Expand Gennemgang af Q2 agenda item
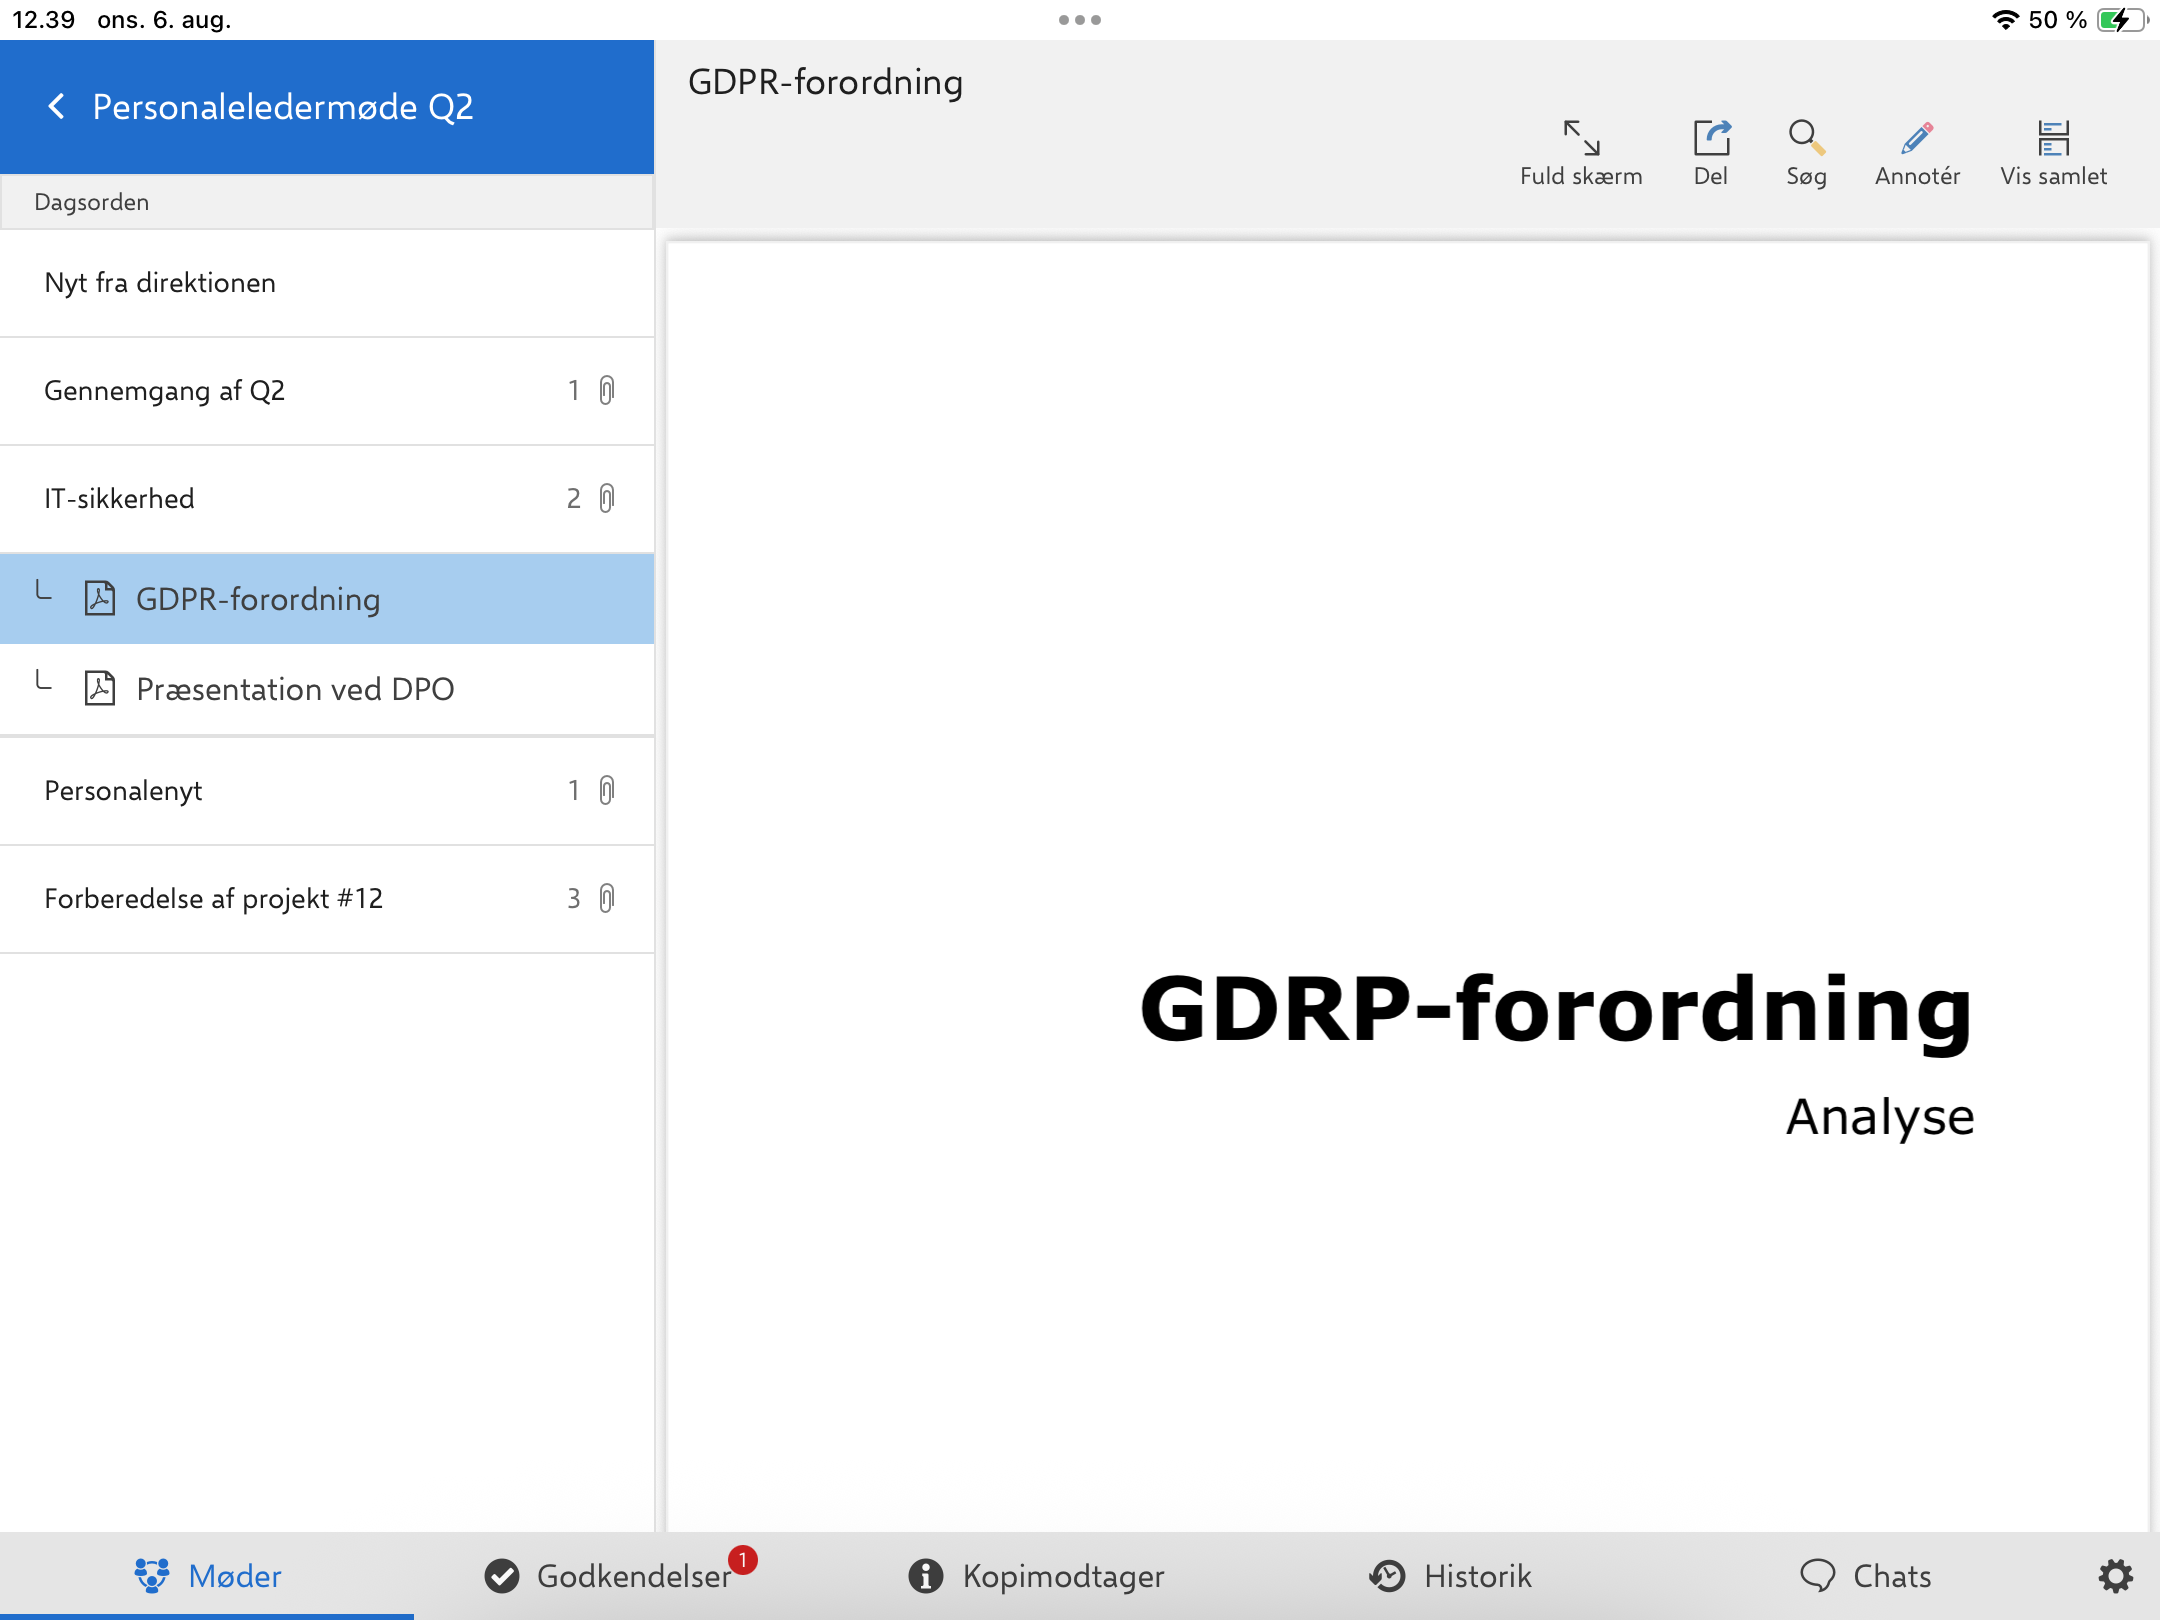2160x1620 pixels. pos(300,390)
